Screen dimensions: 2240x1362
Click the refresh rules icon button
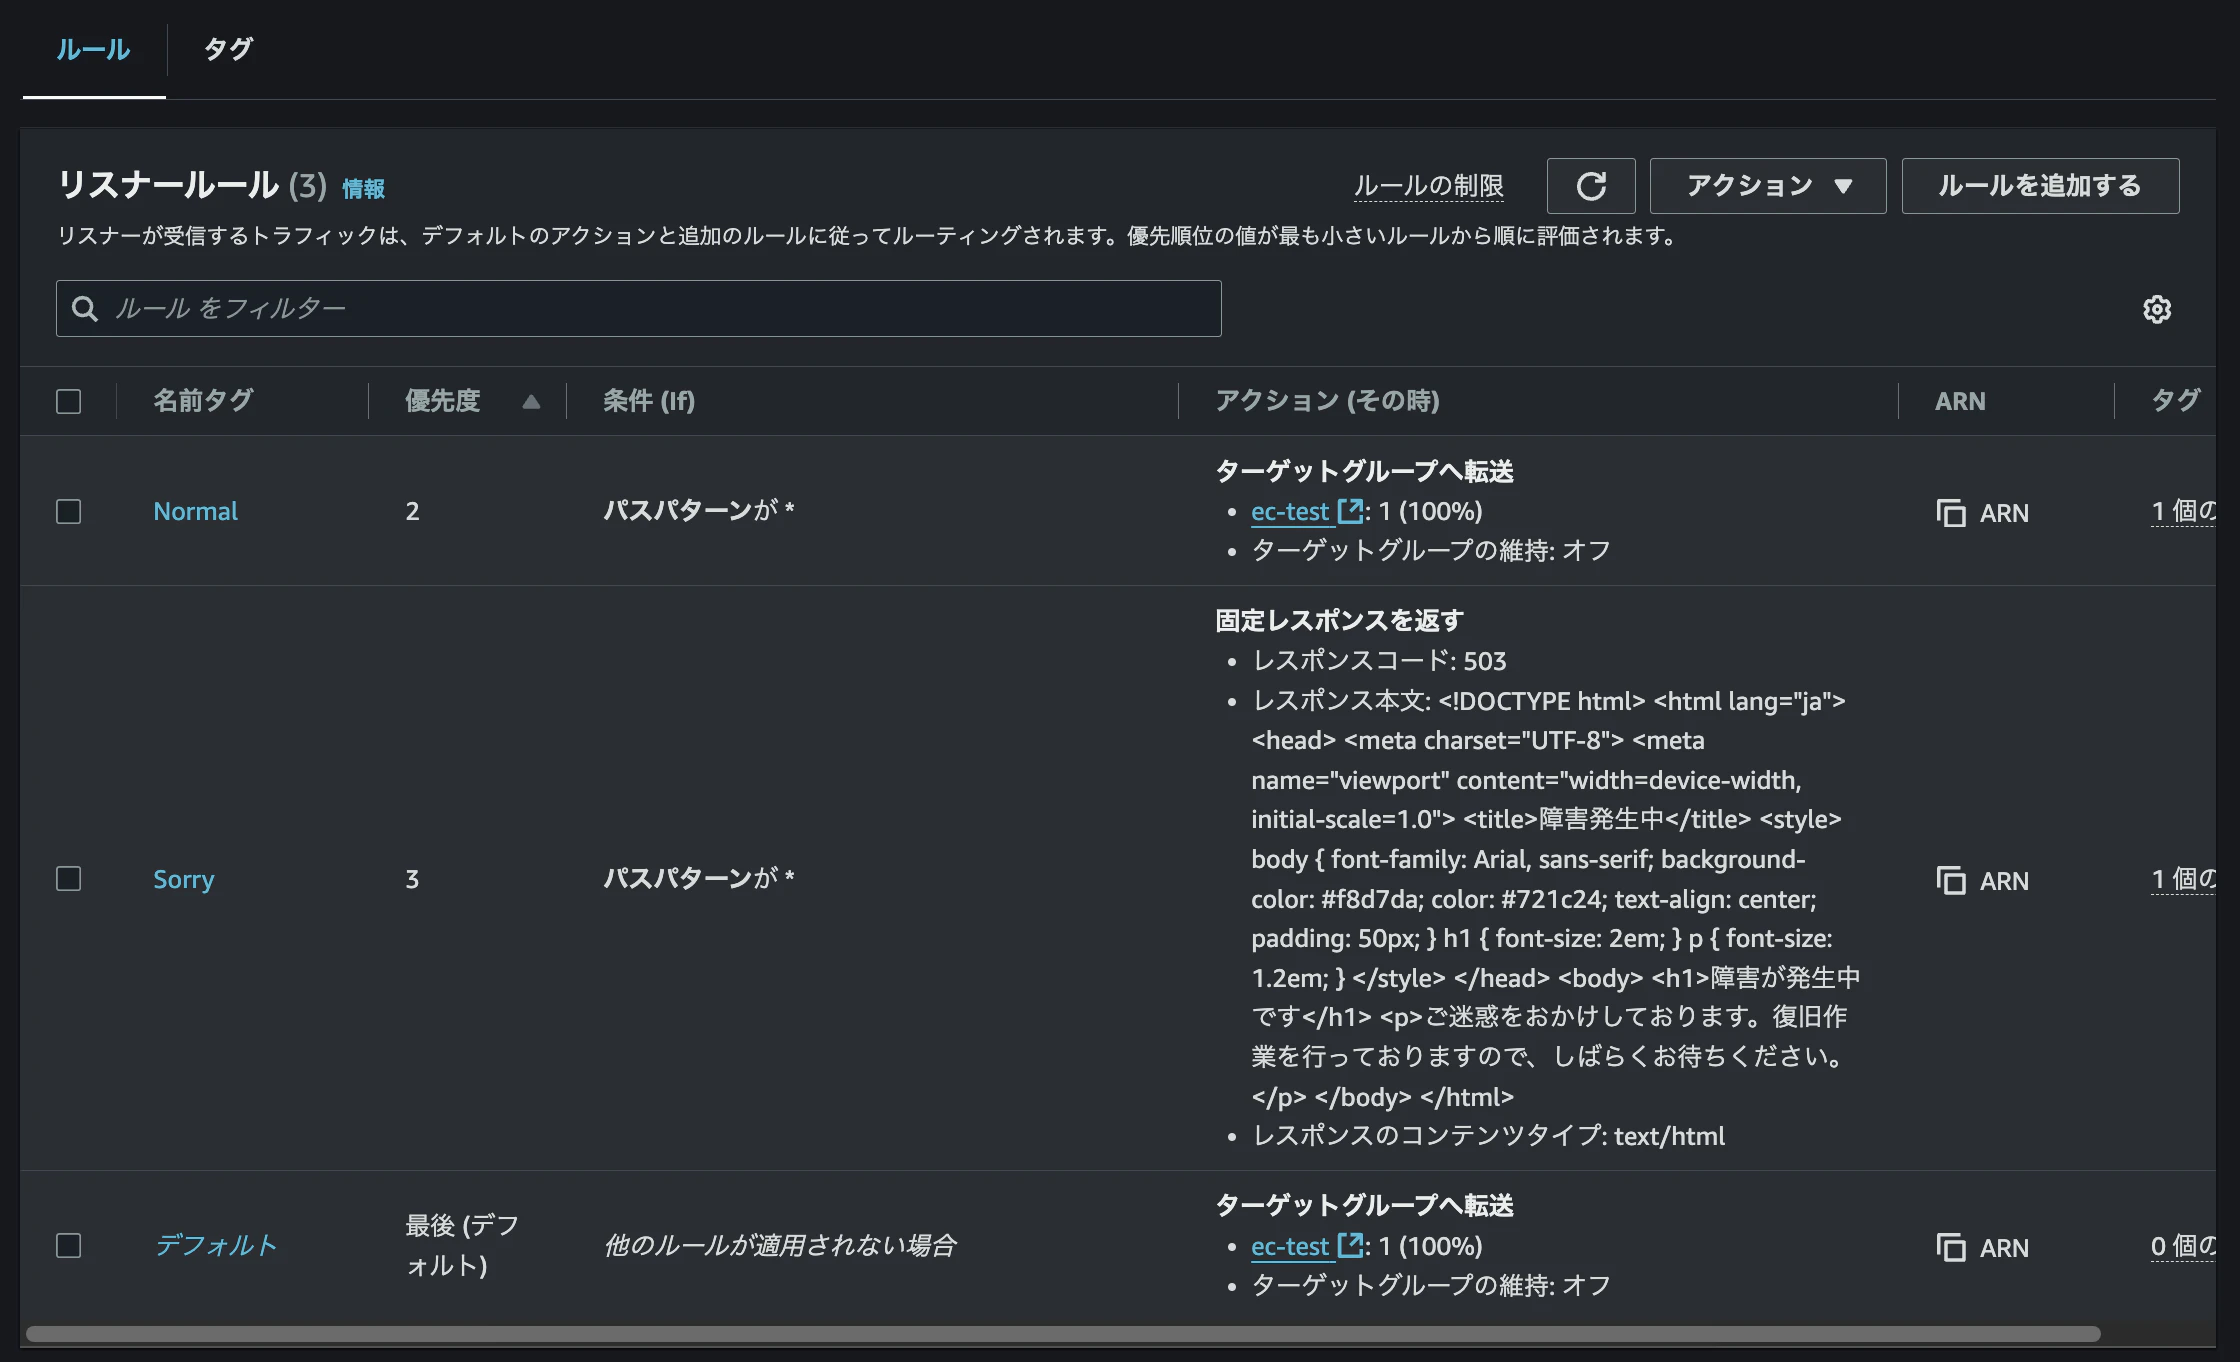click(1591, 186)
